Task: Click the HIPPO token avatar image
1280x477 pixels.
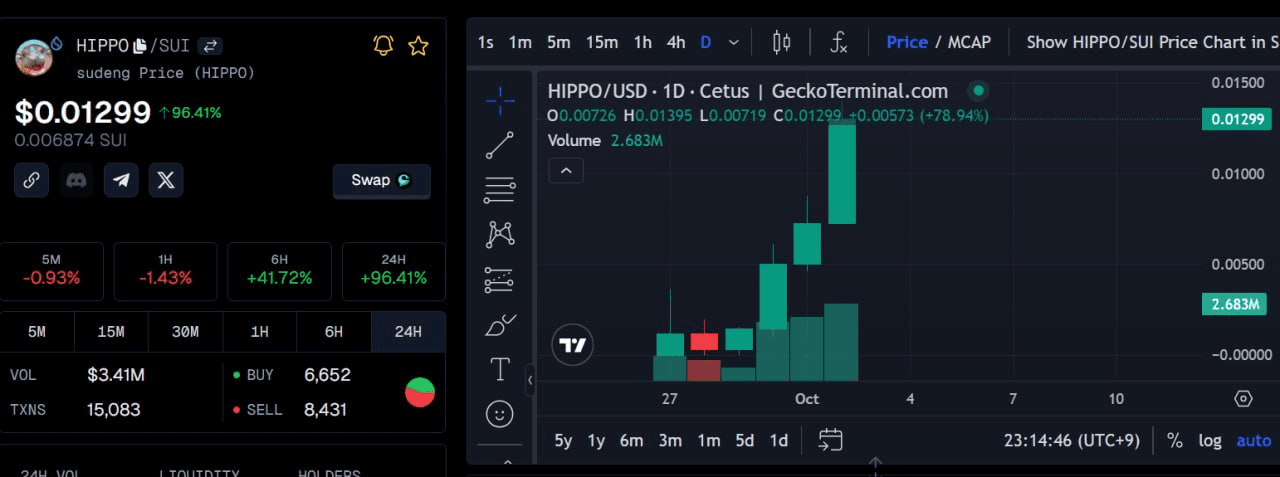Action: pos(34,57)
